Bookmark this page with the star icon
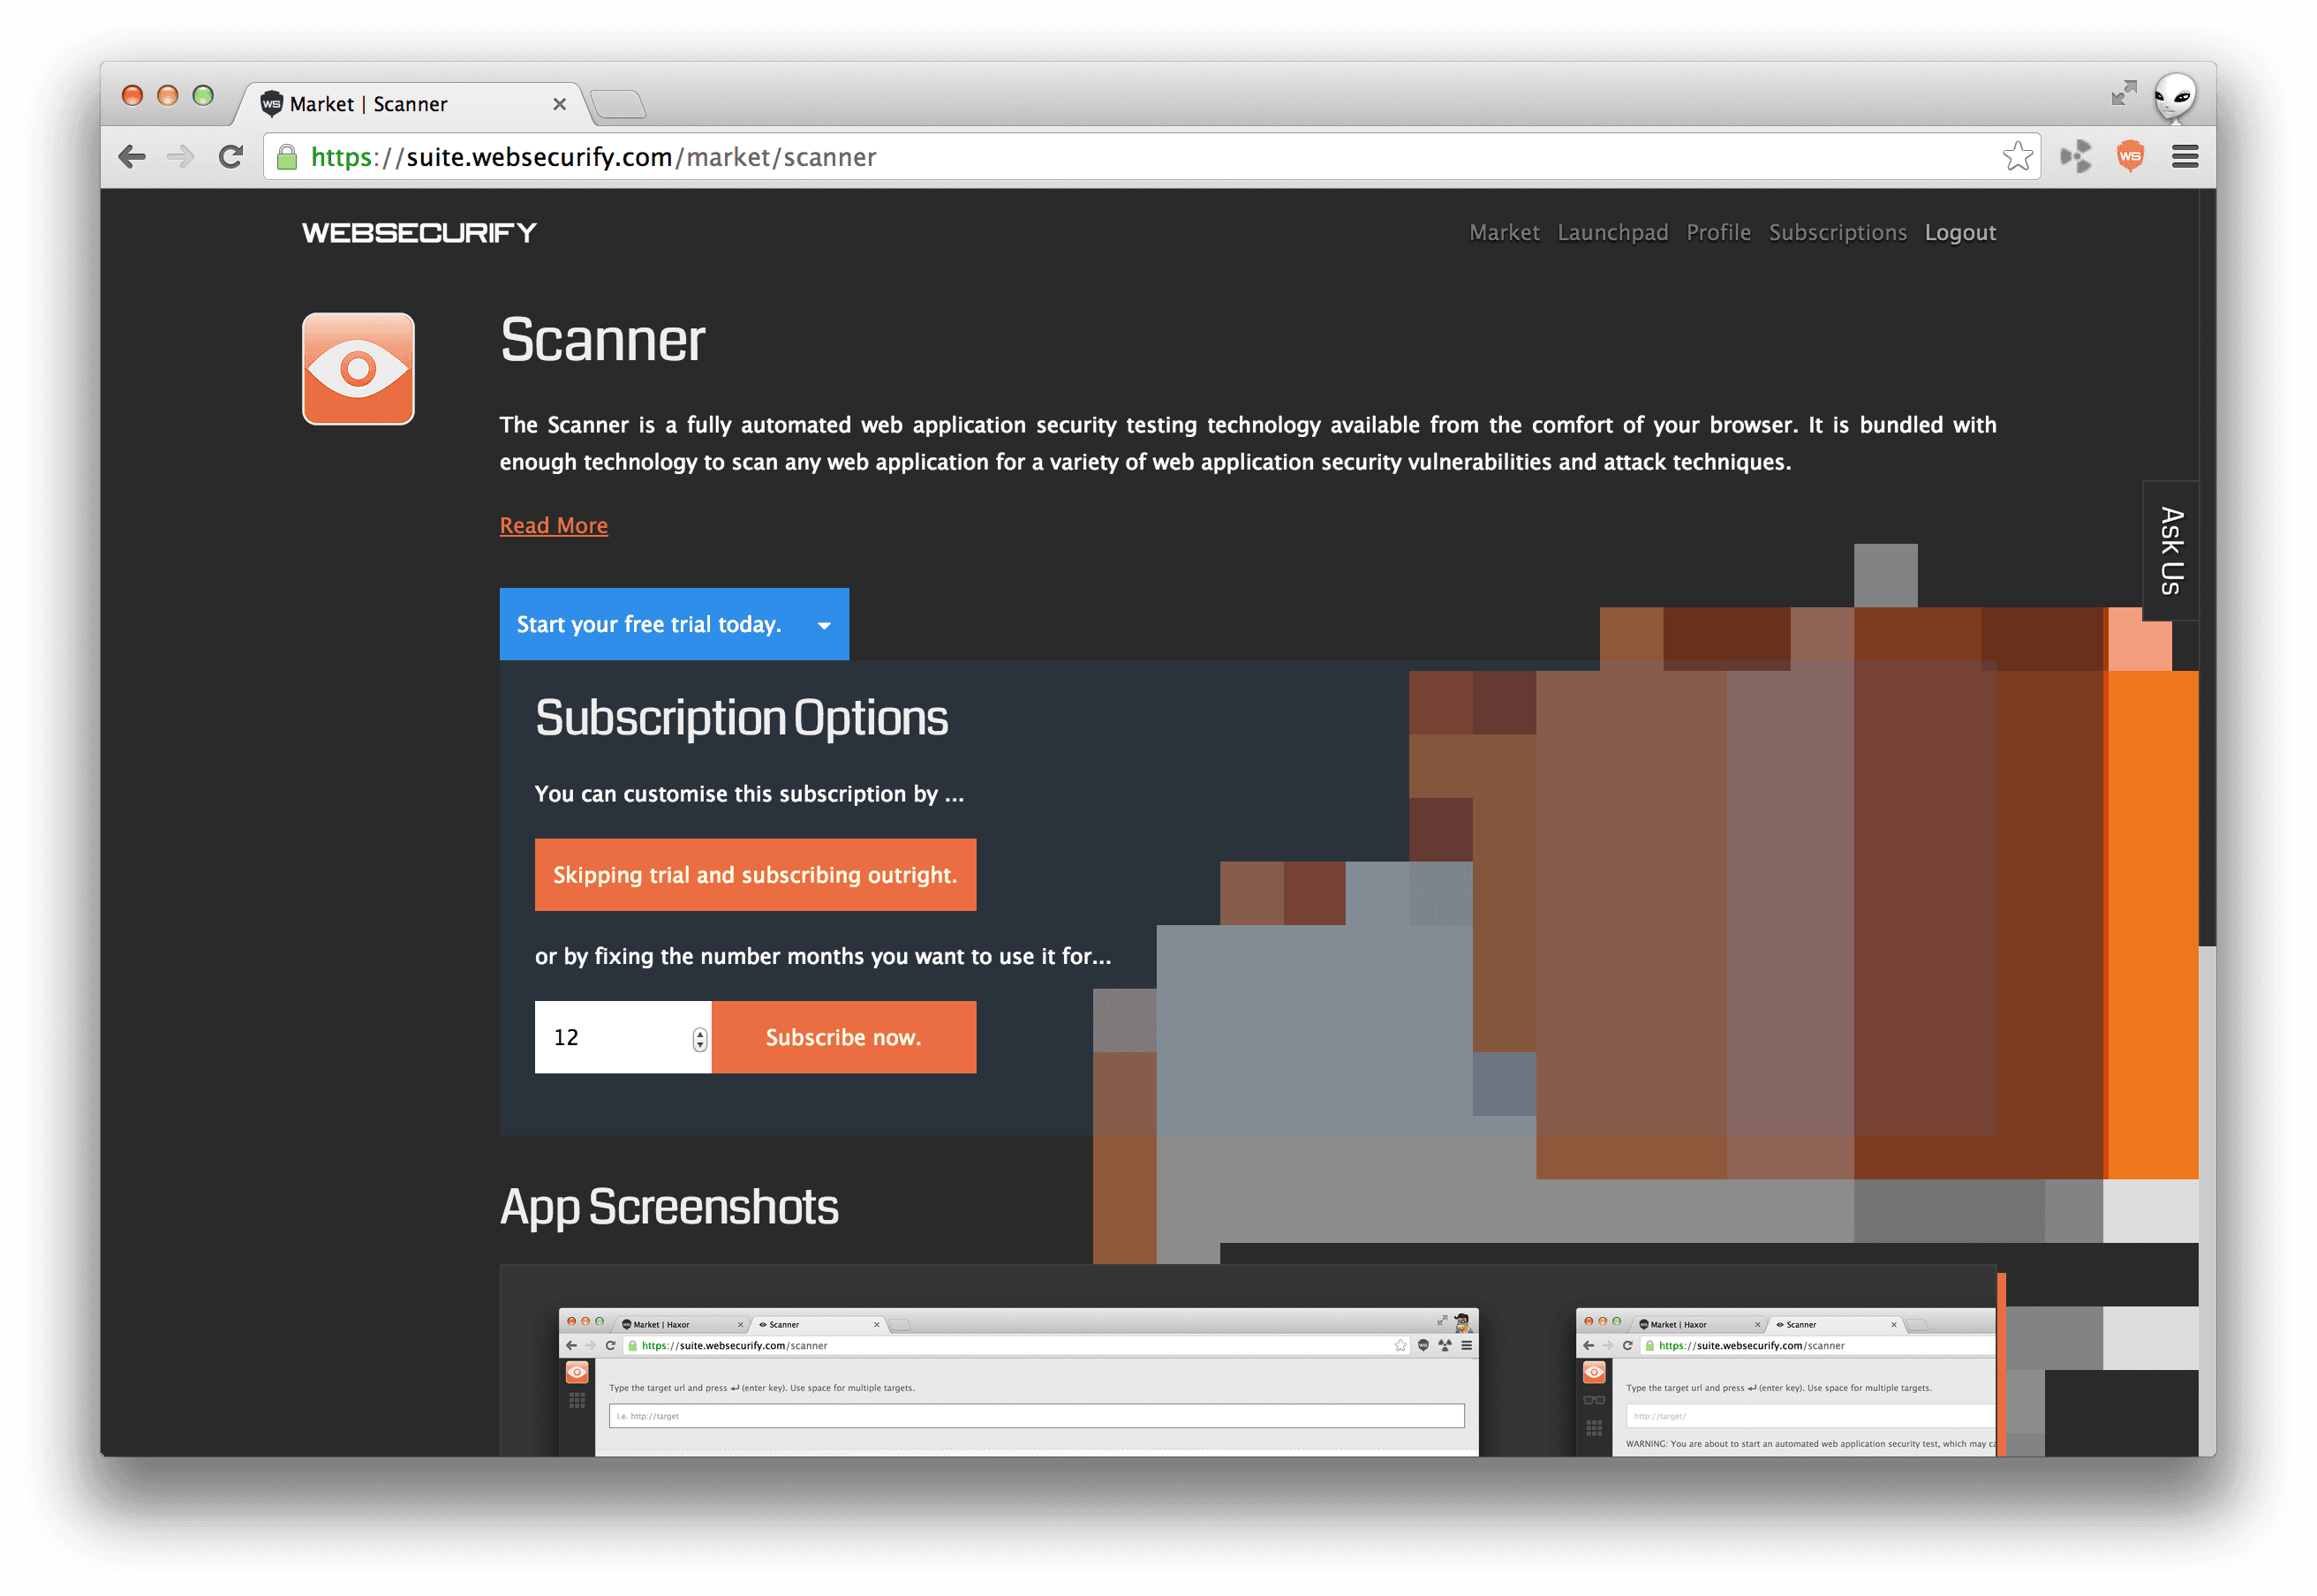The height and width of the screenshot is (1596, 2317). click(x=2017, y=156)
